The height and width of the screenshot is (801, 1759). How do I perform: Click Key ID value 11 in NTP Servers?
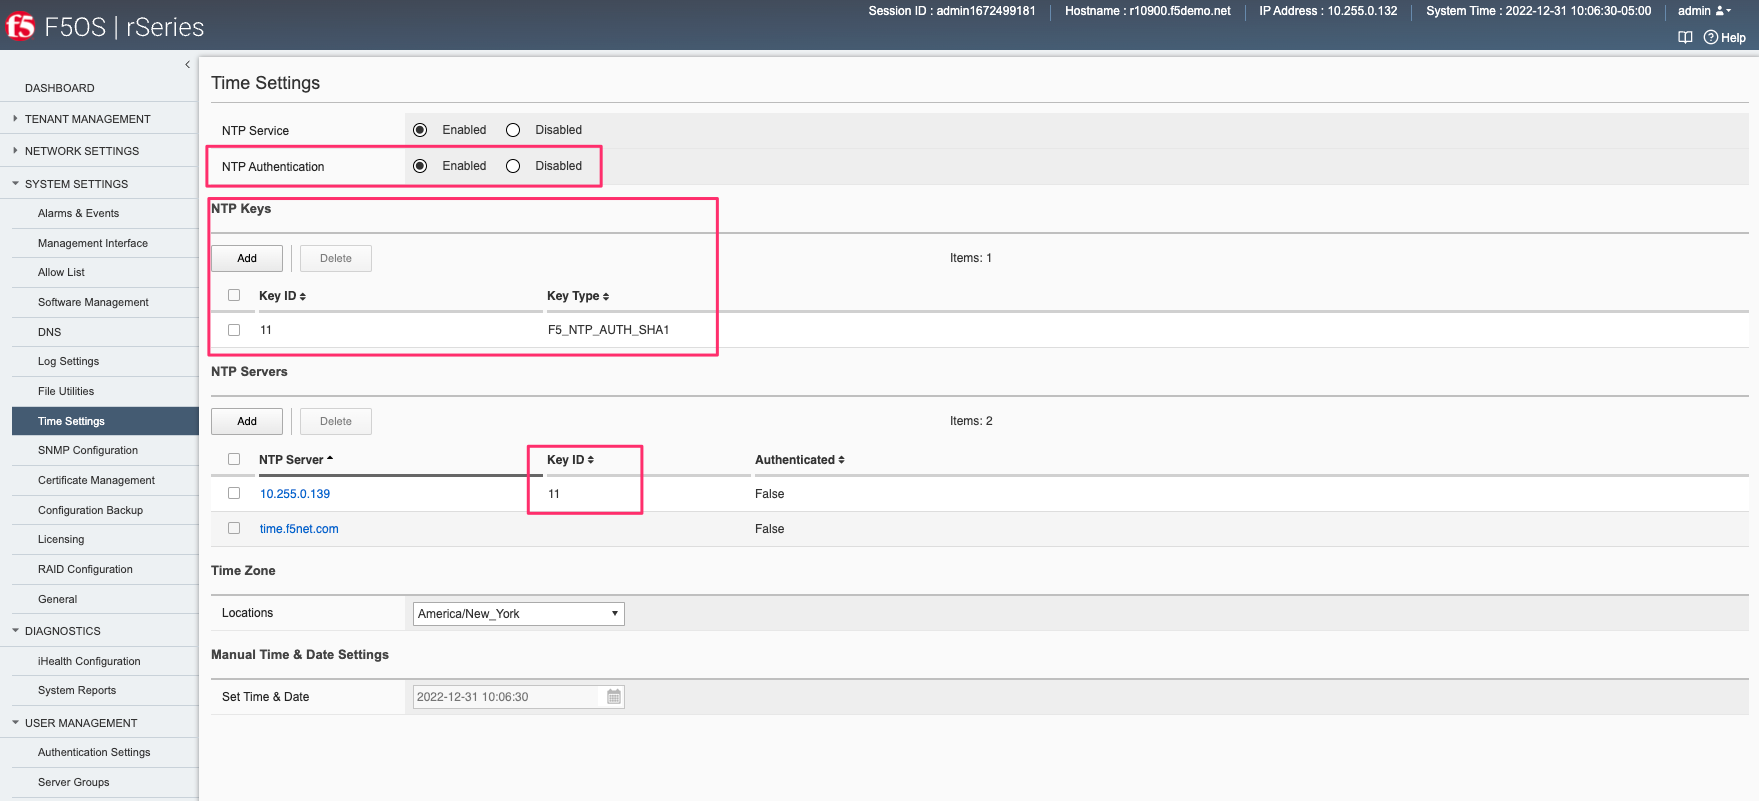554,494
